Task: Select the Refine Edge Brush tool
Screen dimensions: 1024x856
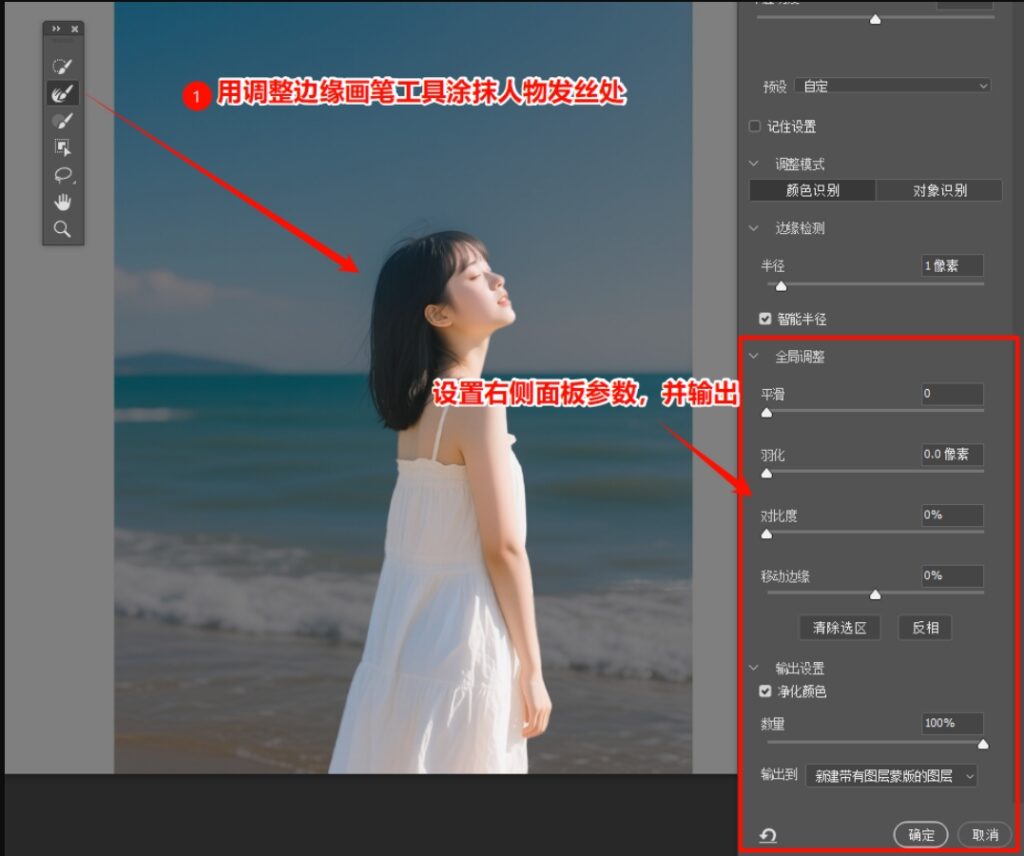Action: click(63, 93)
